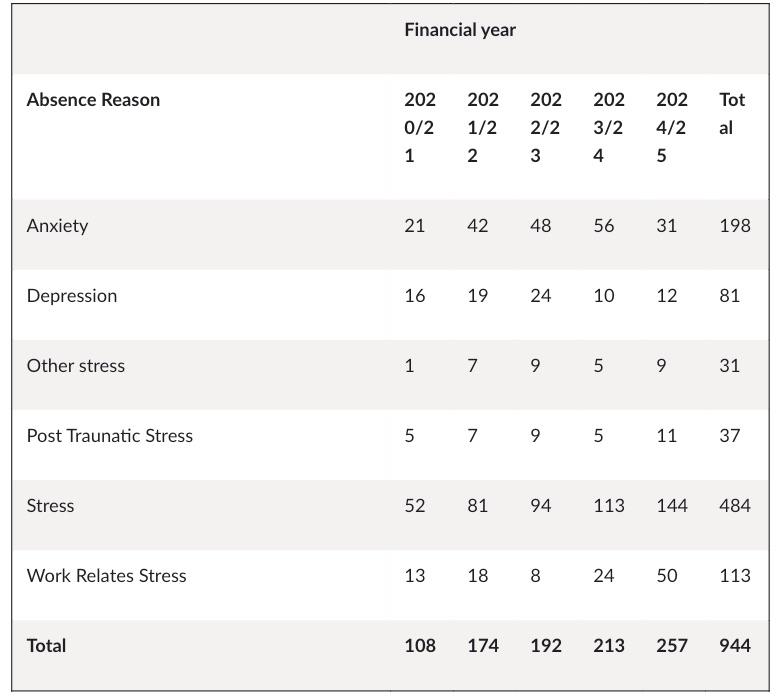Select the Other stress row label
The image size is (781, 699).
(x=76, y=366)
